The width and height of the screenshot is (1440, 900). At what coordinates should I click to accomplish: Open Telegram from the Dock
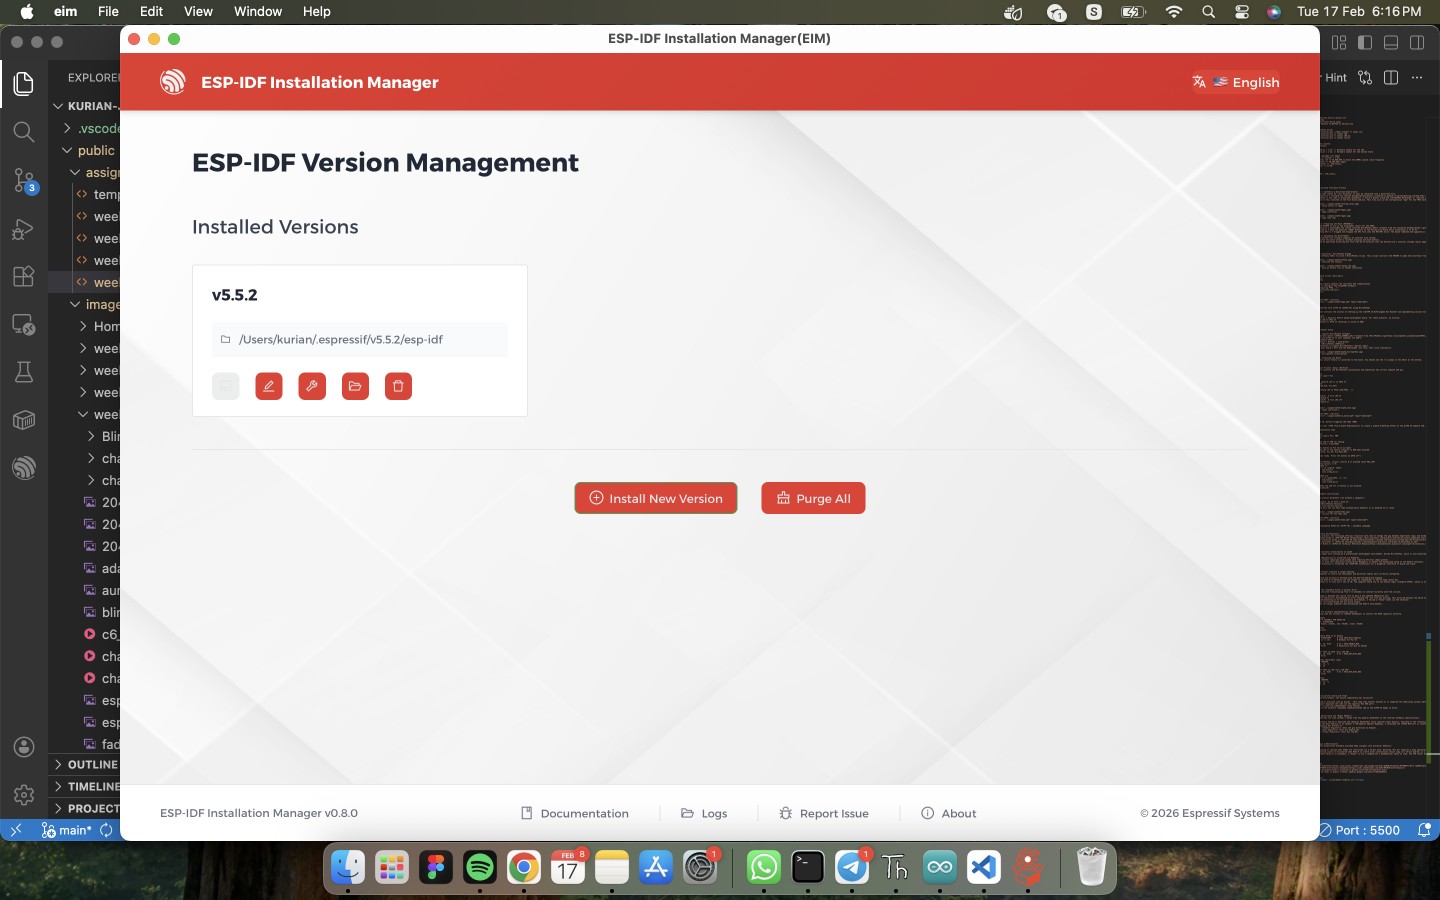(852, 867)
